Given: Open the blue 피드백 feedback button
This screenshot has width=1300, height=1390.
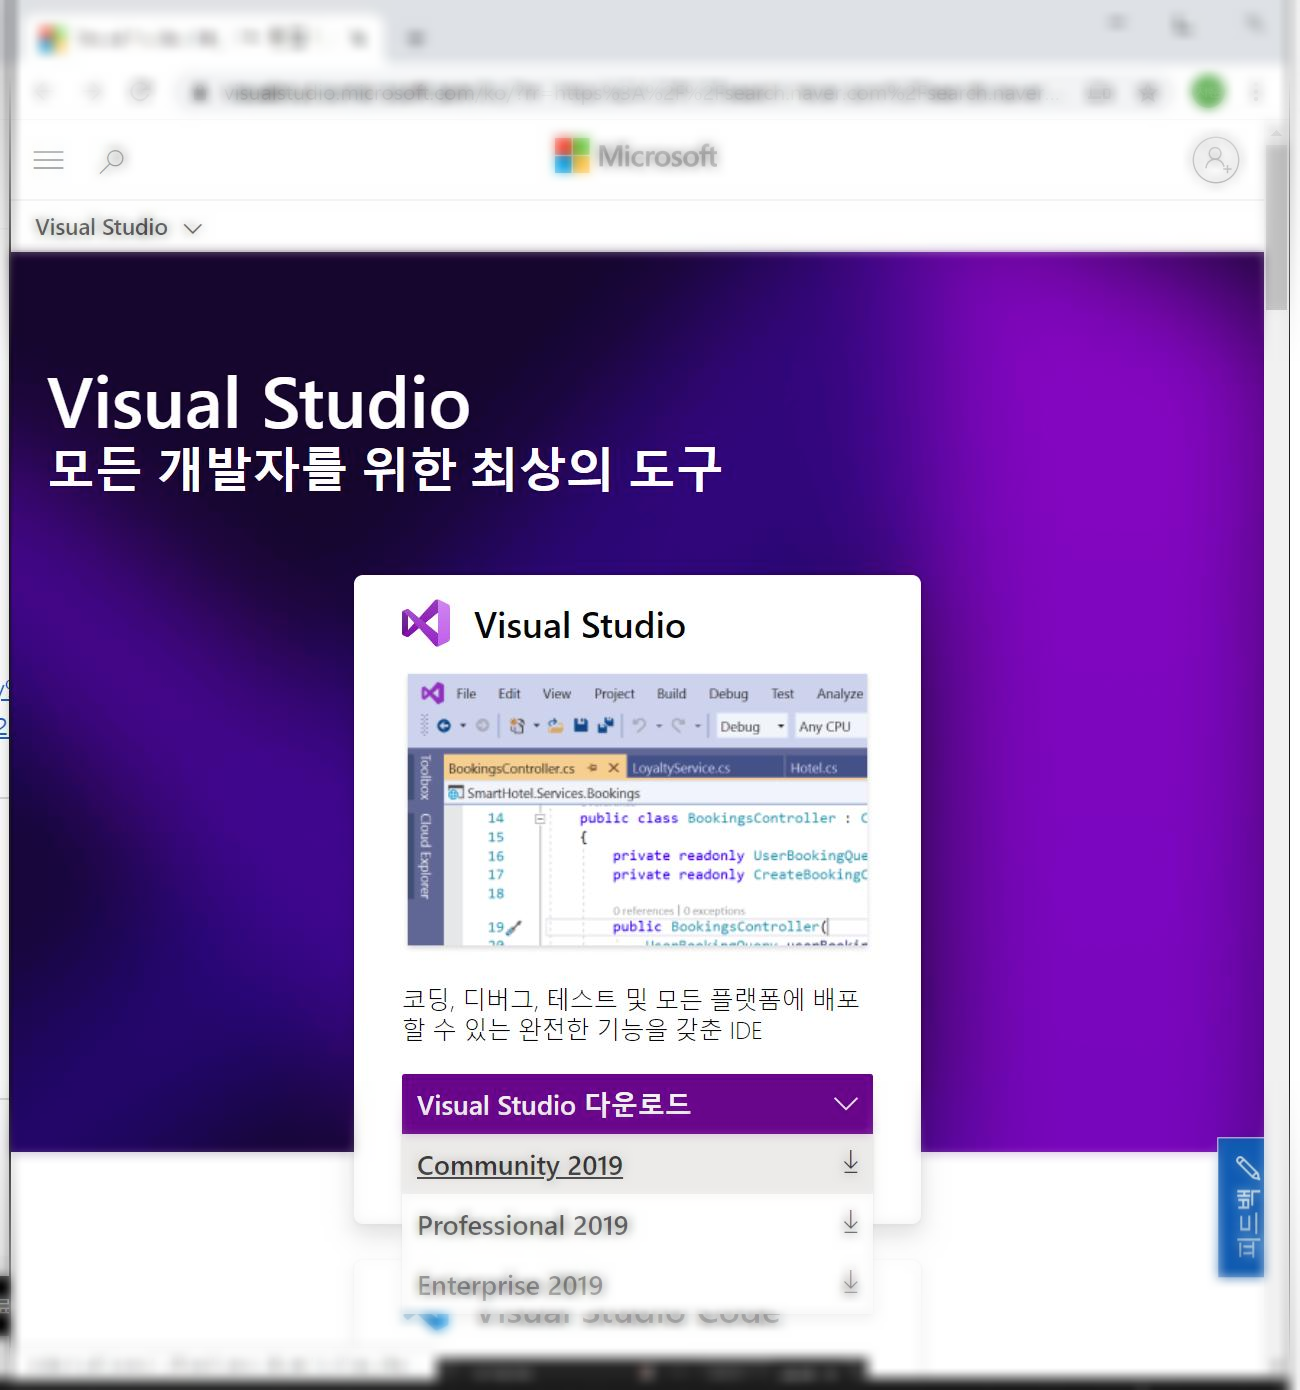Looking at the screenshot, I should click(1241, 1207).
